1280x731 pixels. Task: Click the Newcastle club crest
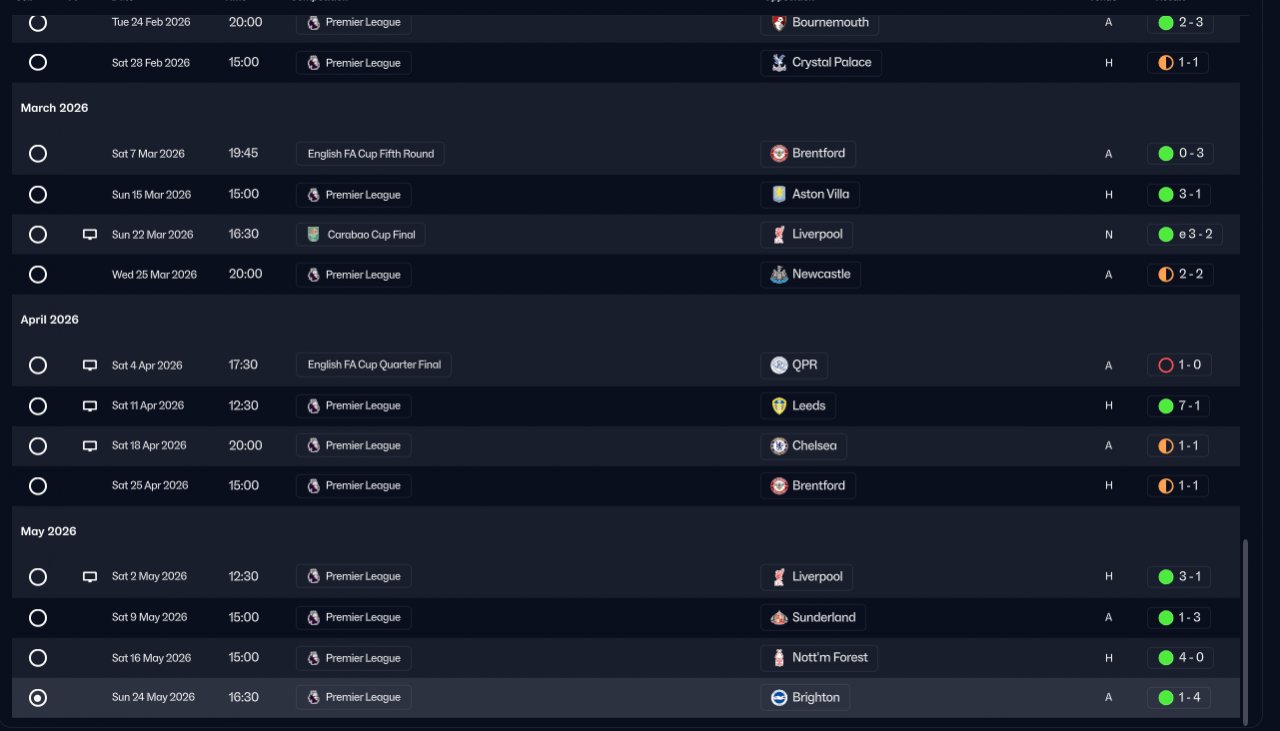click(779, 275)
